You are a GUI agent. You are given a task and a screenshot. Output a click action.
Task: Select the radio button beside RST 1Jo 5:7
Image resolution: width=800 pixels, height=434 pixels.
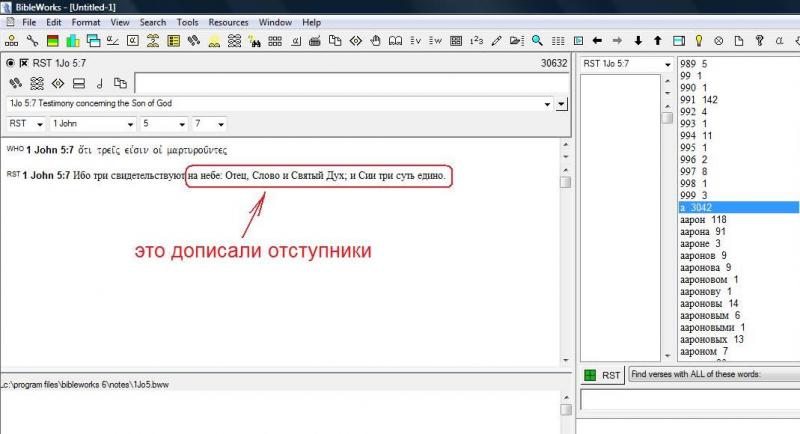(x=10, y=63)
